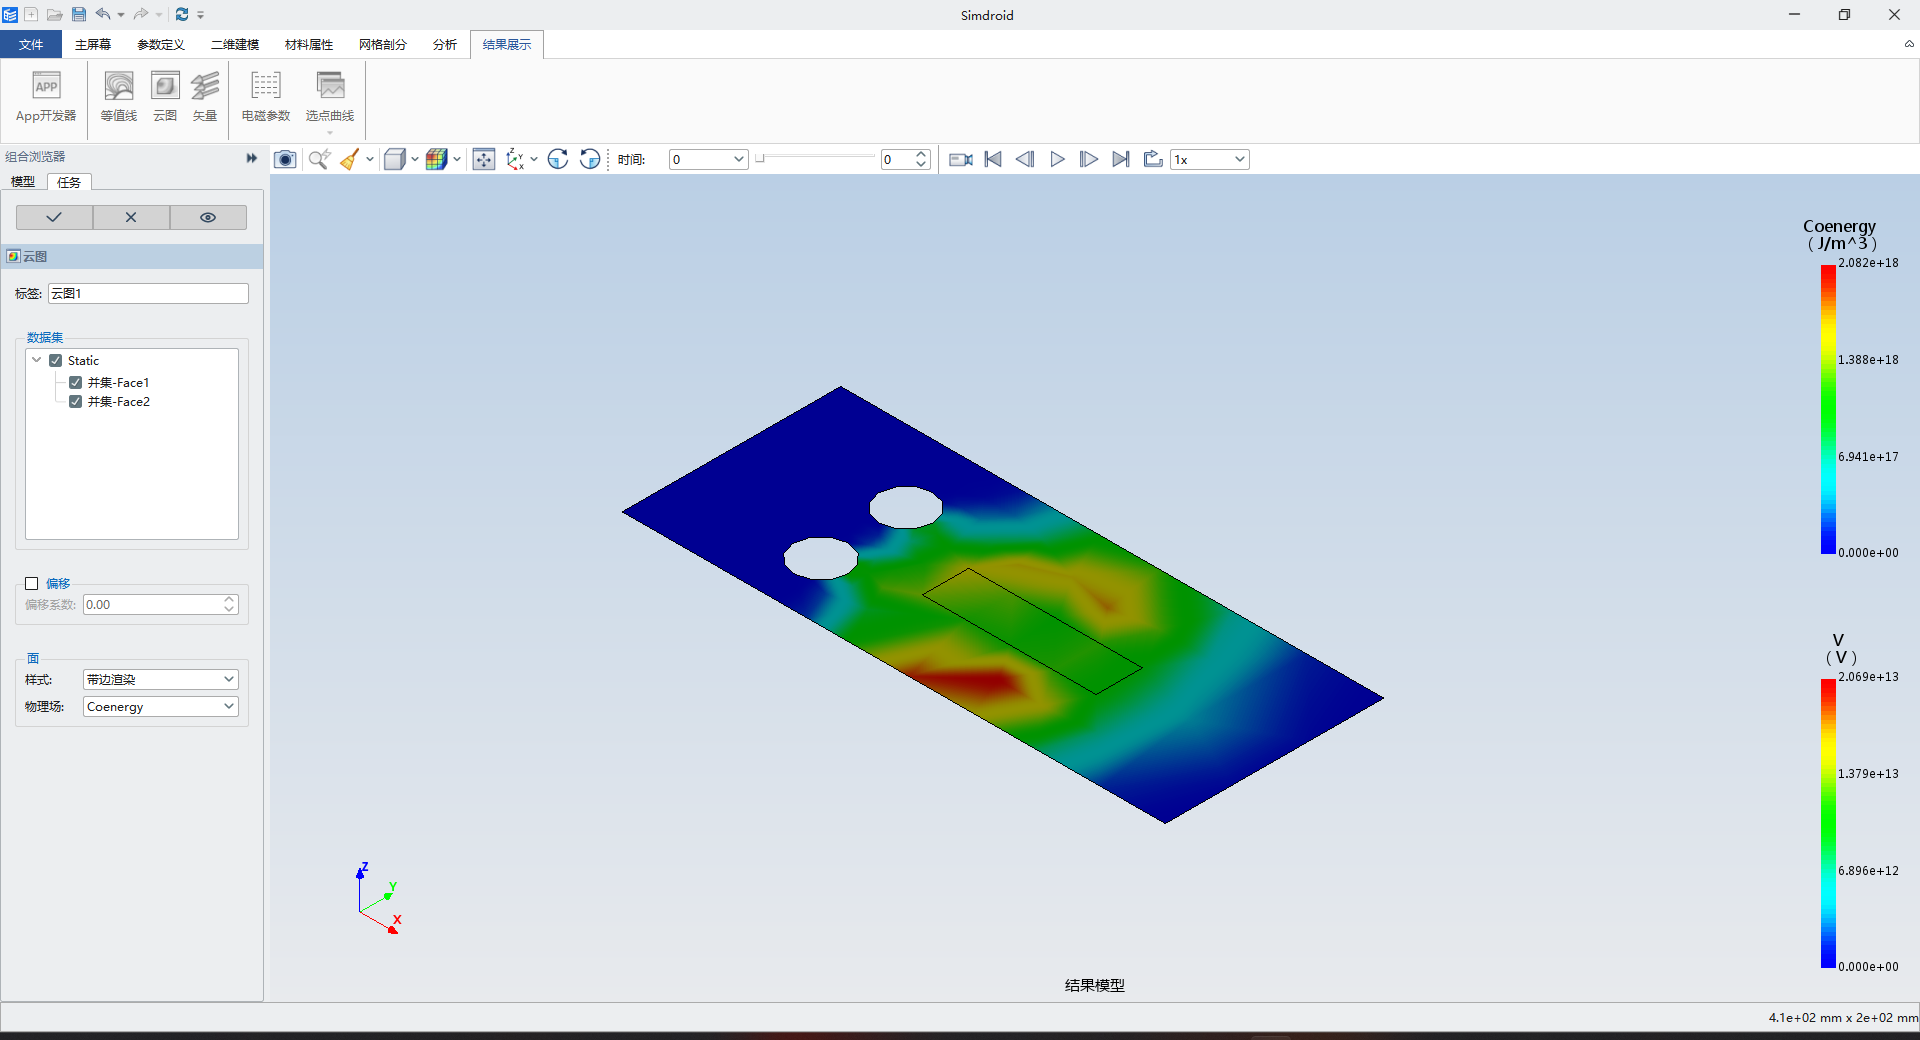1920x1040 pixels.
Task: Click the refresh icon in title bar
Action: (x=182, y=14)
